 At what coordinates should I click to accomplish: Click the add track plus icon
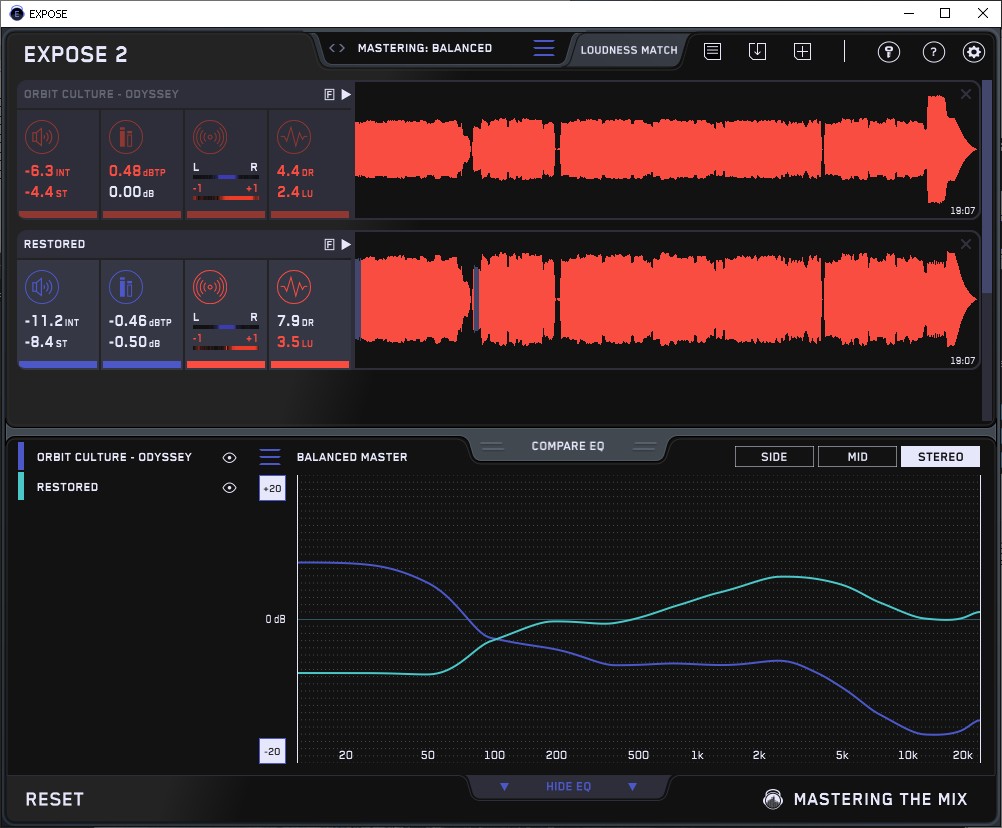[x=802, y=51]
